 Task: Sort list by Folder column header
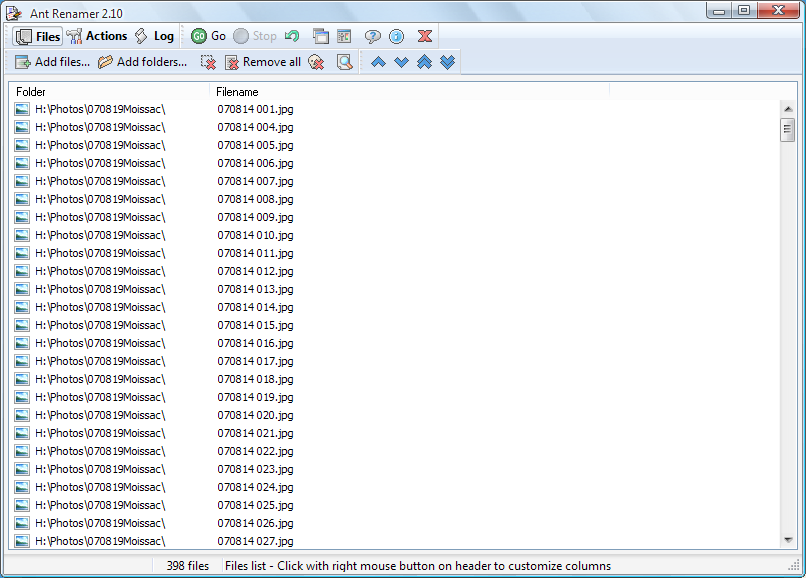tap(109, 92)
